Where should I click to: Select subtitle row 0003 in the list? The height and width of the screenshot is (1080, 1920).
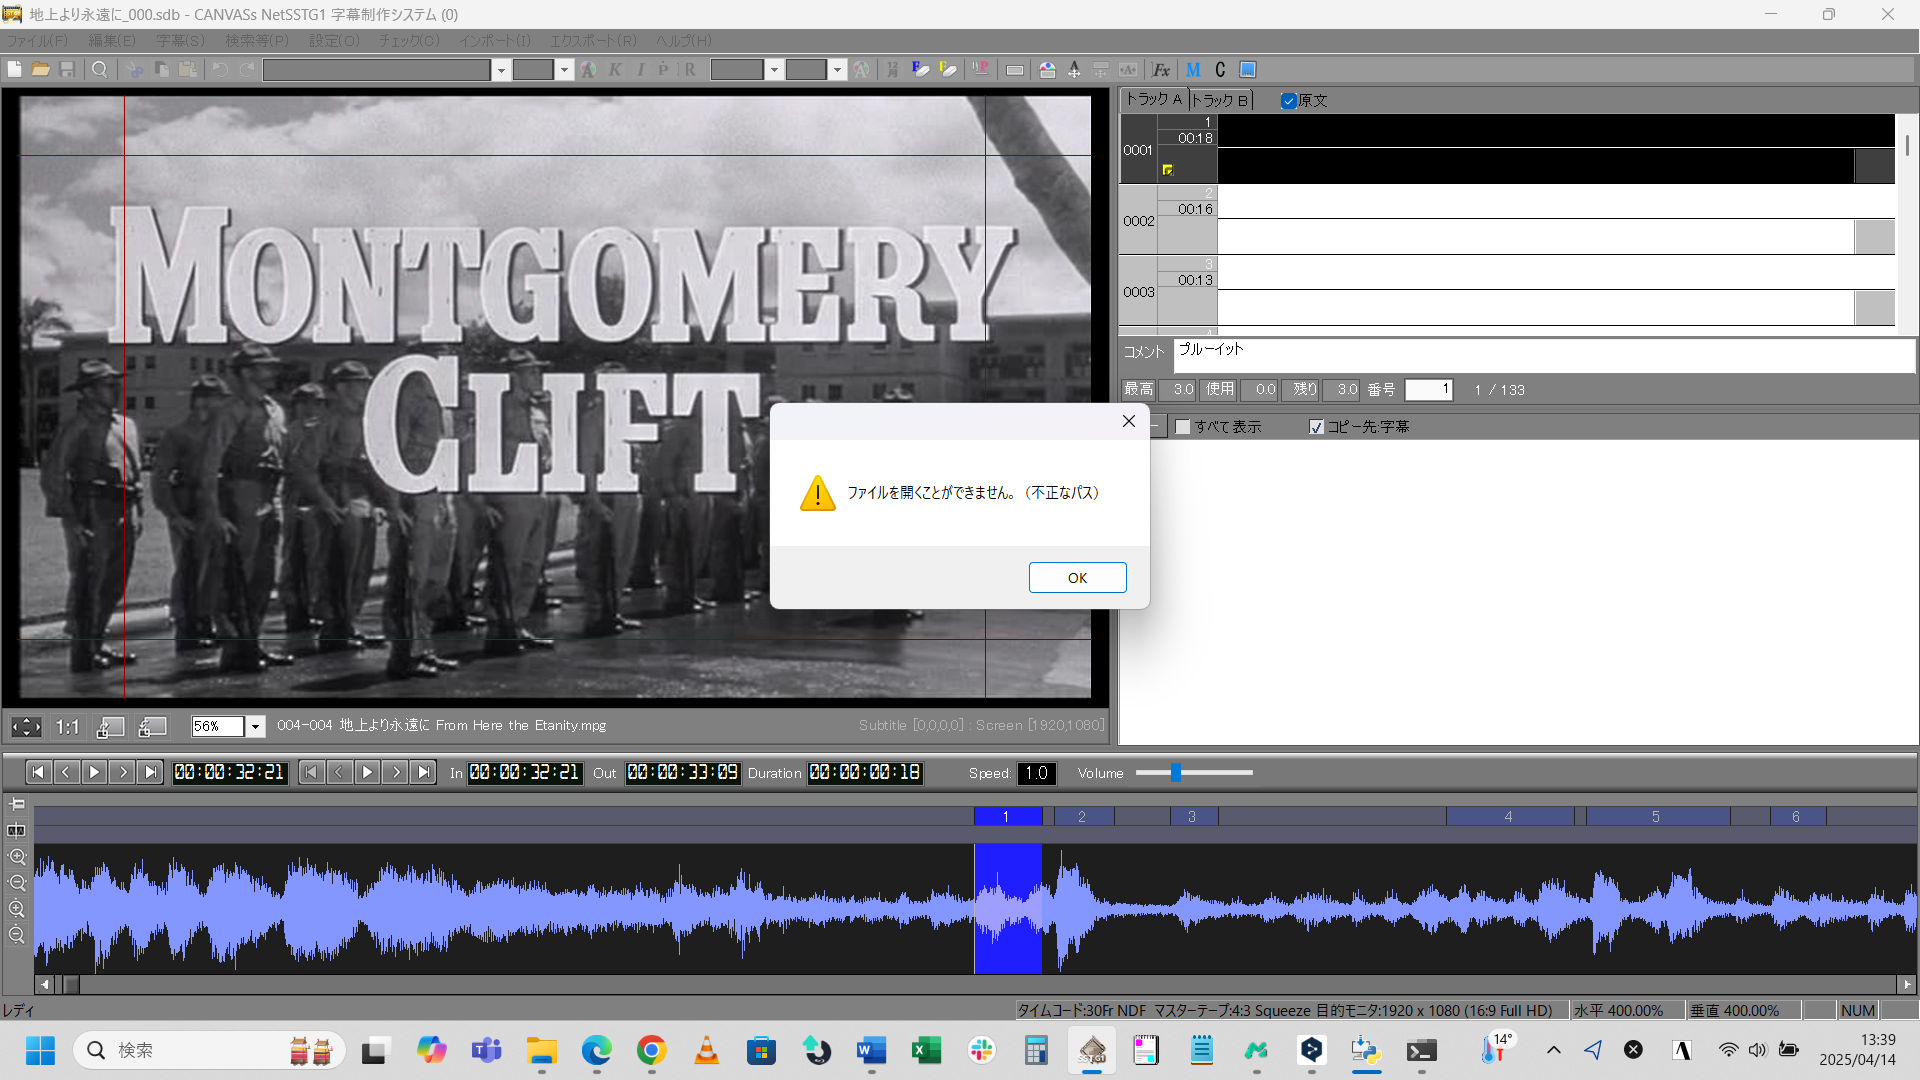pos(1507,291)
